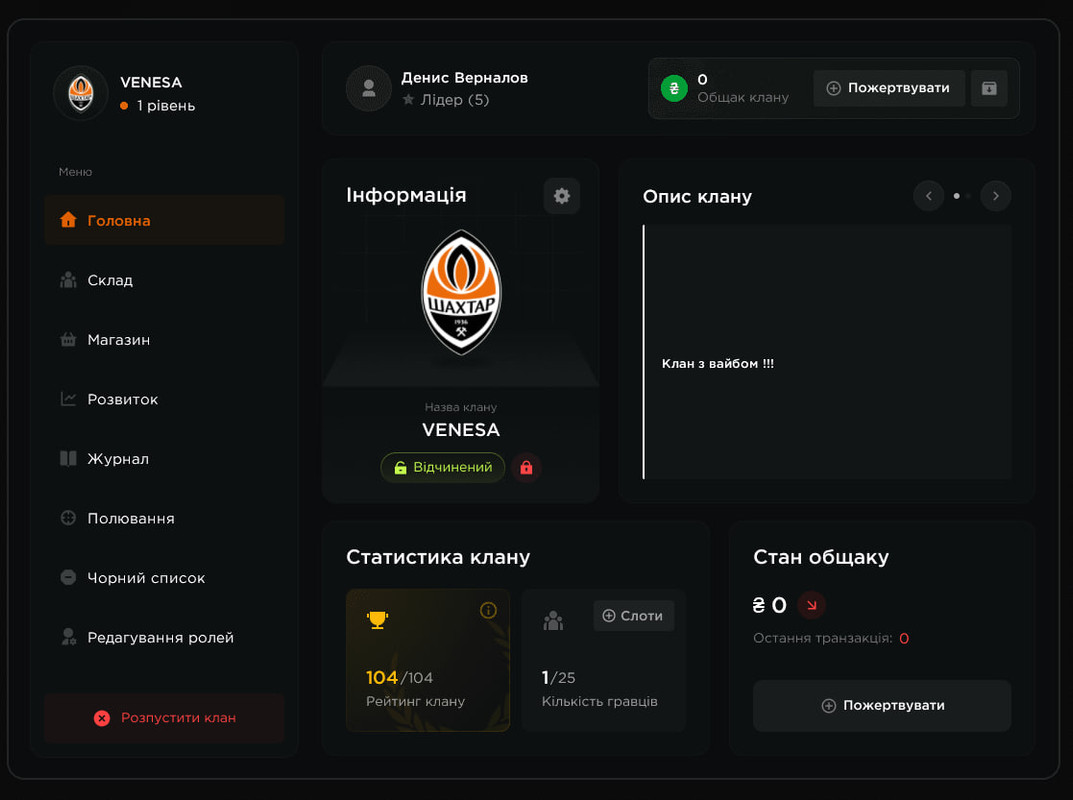Image resolution: width=1073 pixels, height=800 pixels.
Task: Click the info icon on rating card
Action: coord(488,610)
